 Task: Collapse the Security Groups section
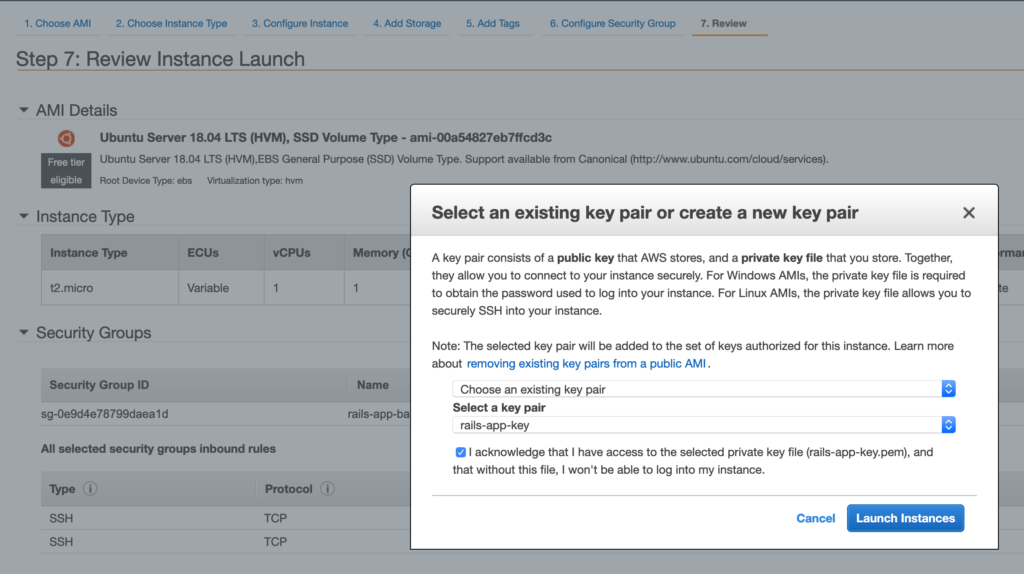click(x=24, y=332)
